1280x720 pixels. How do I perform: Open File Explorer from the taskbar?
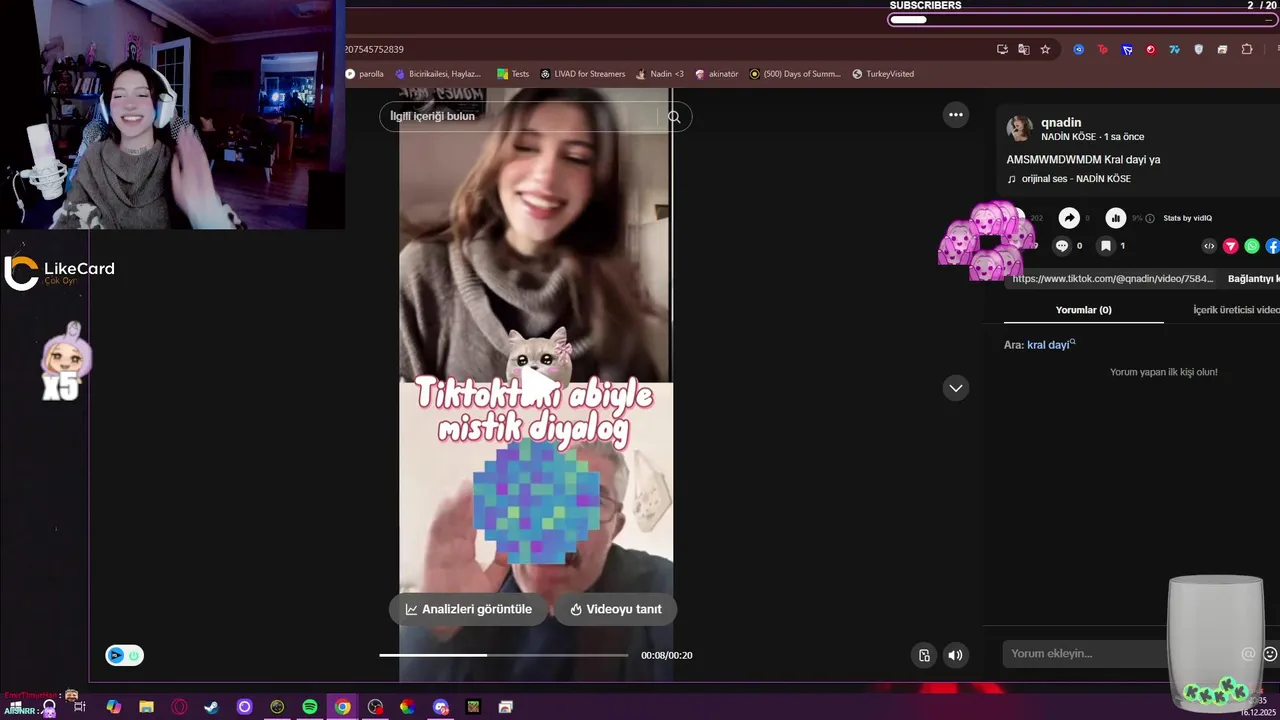click(x=146, y=707)
